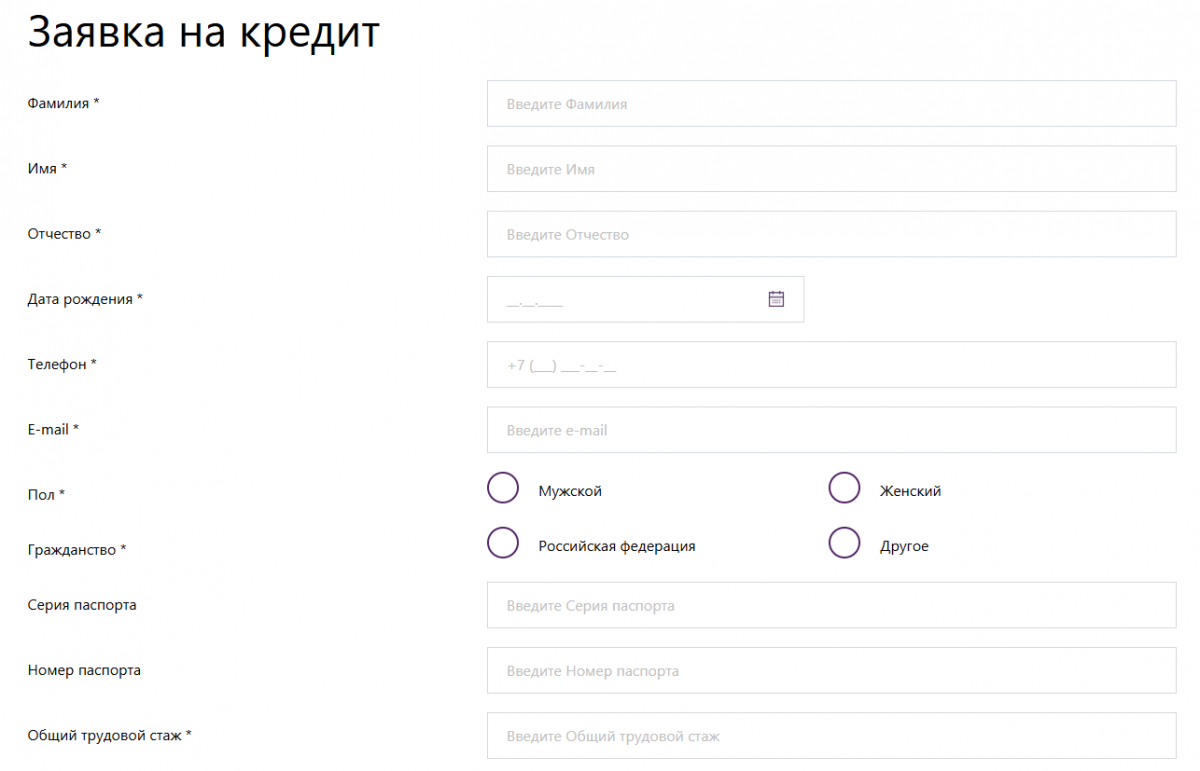1200x771 pixels.
Task: Focus the Общий трудовой стаж field
Action: pyautogui.click(x=831, y=736)
